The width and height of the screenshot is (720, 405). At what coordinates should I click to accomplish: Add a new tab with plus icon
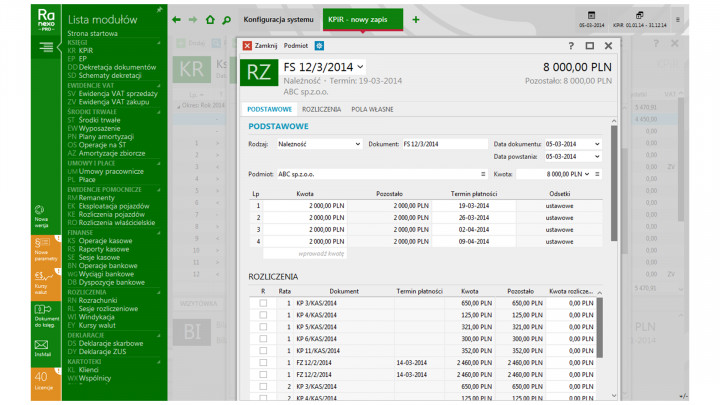pyautogui.click(x=416, y=20)
